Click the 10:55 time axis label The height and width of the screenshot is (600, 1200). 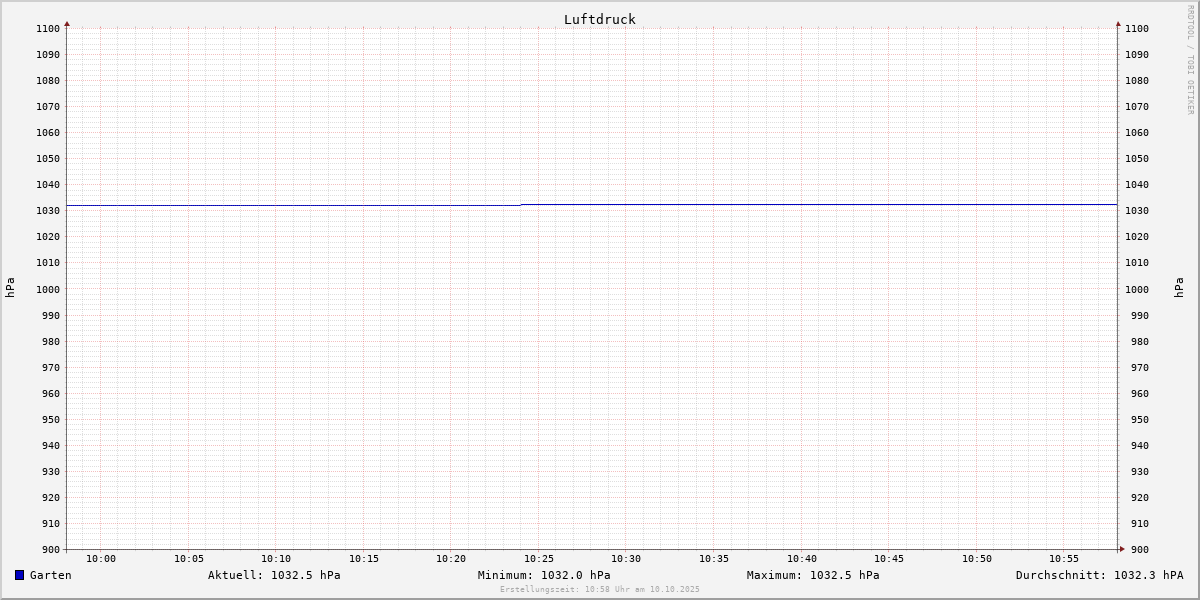(x=1064, y=559)
